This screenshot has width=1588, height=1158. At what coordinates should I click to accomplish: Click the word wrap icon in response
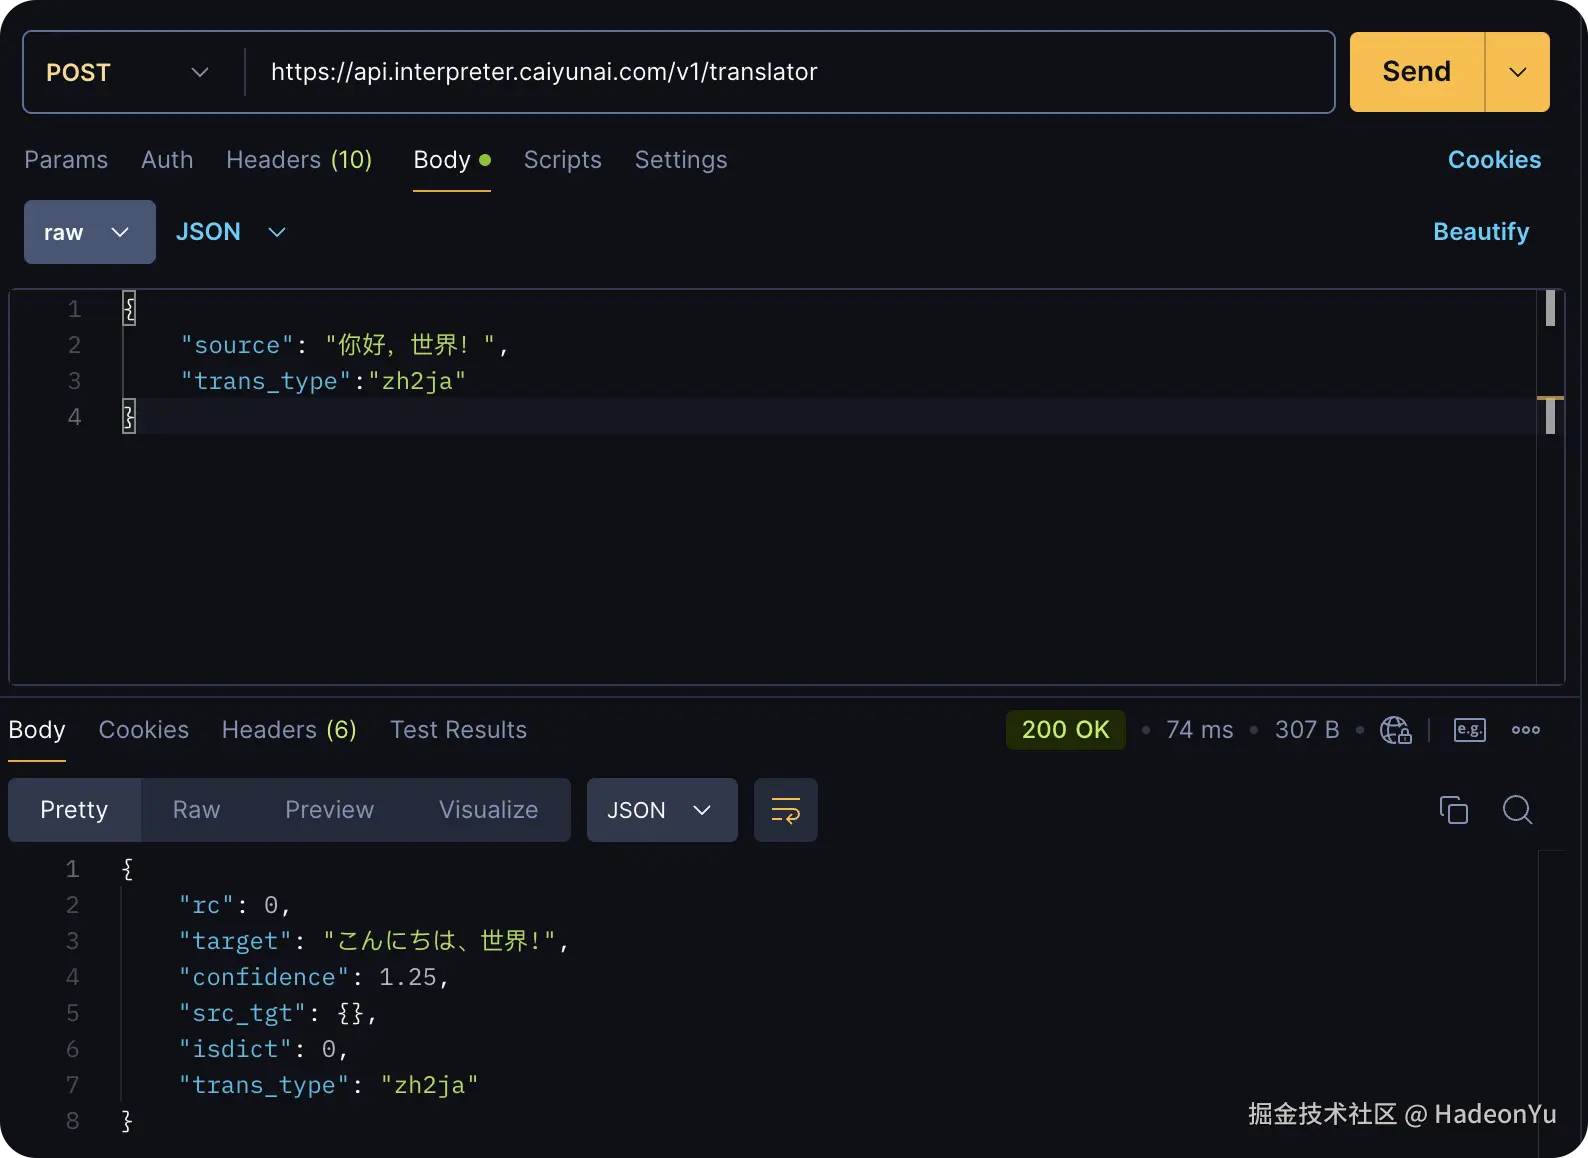tap(785, 810)
